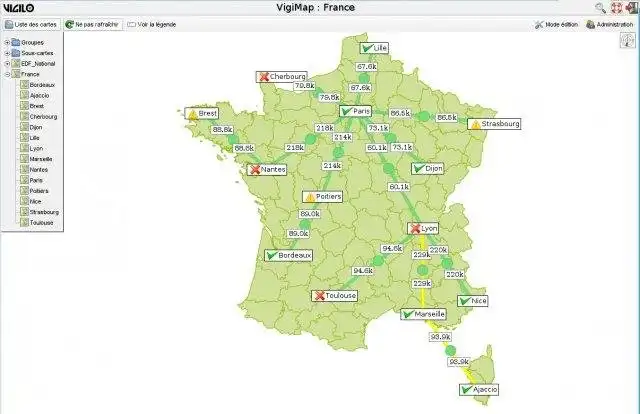
Task: Click the 86.5k label nearest Strasbourg
Action: click(447, 118)
